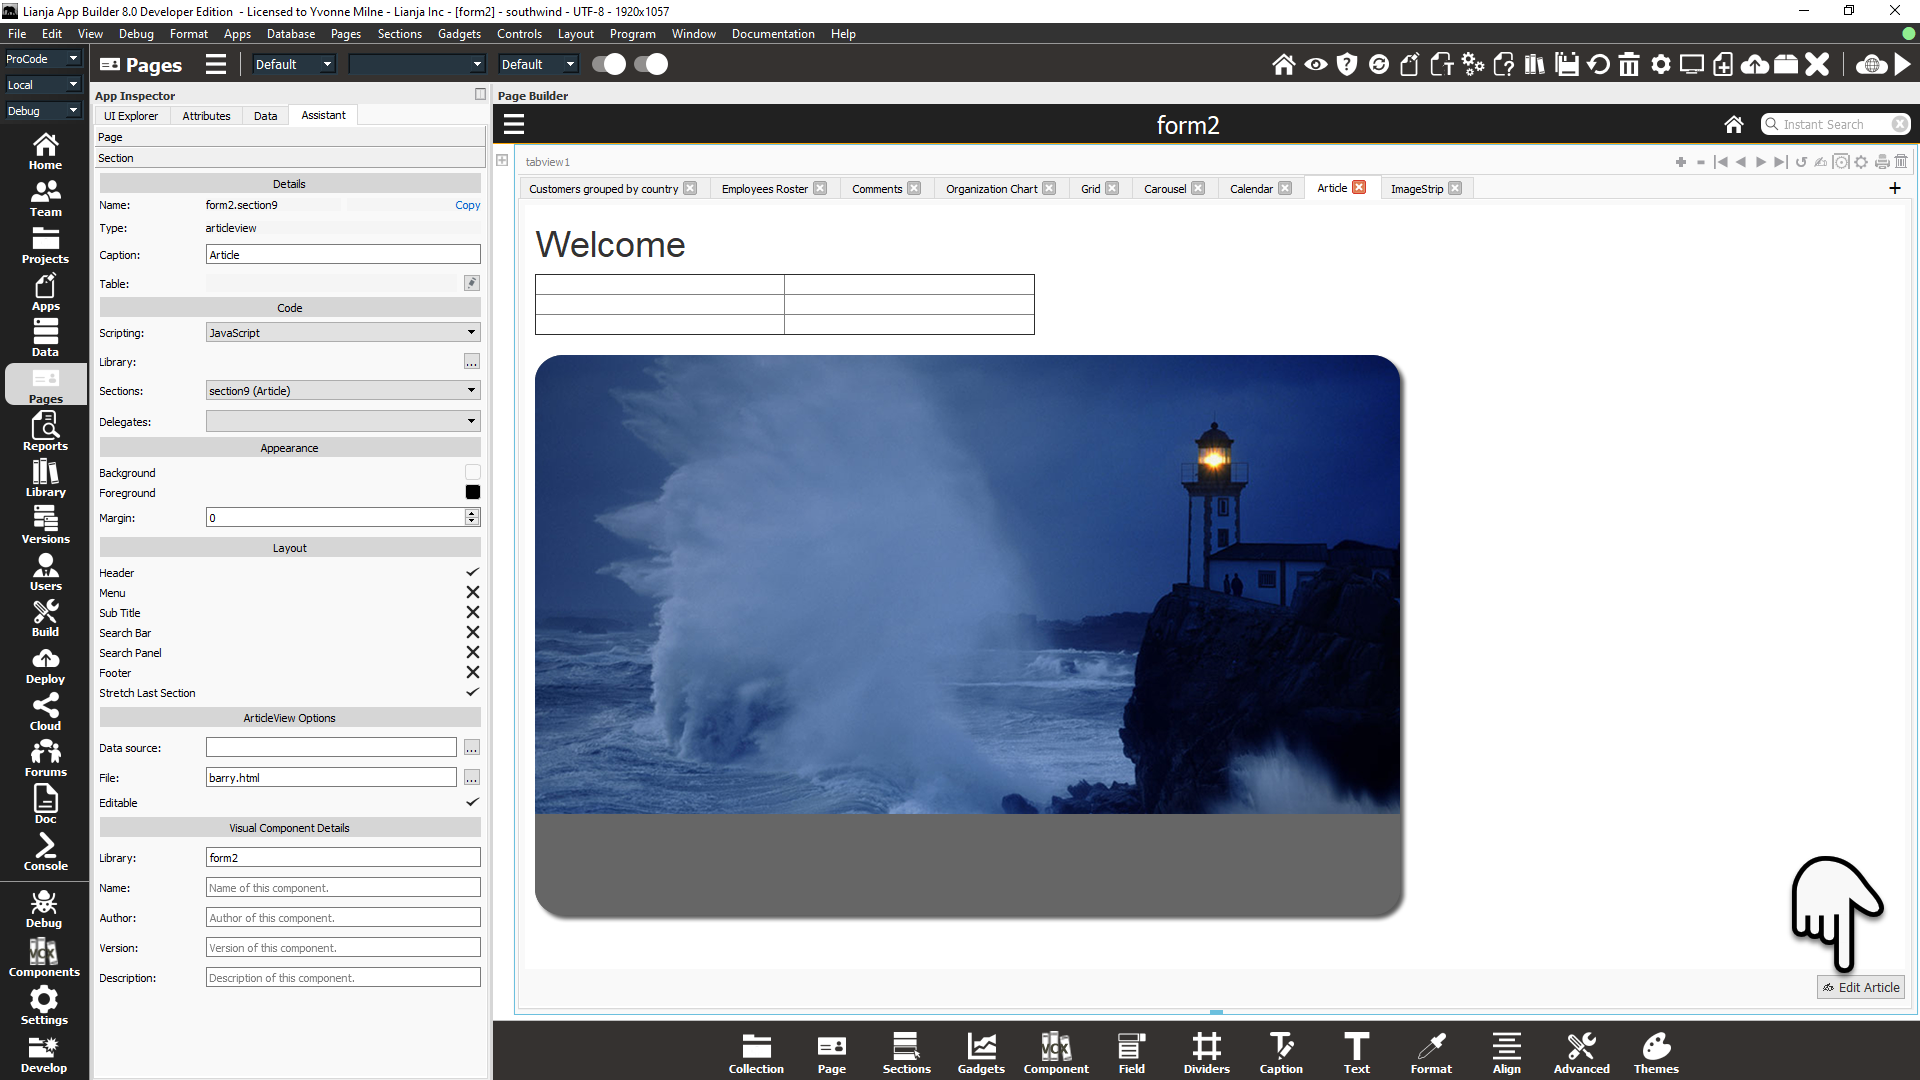Open the Versions sidebar icon
Image resolution: width=1920 pixels, height=1080 pixels.
[45, 524]
